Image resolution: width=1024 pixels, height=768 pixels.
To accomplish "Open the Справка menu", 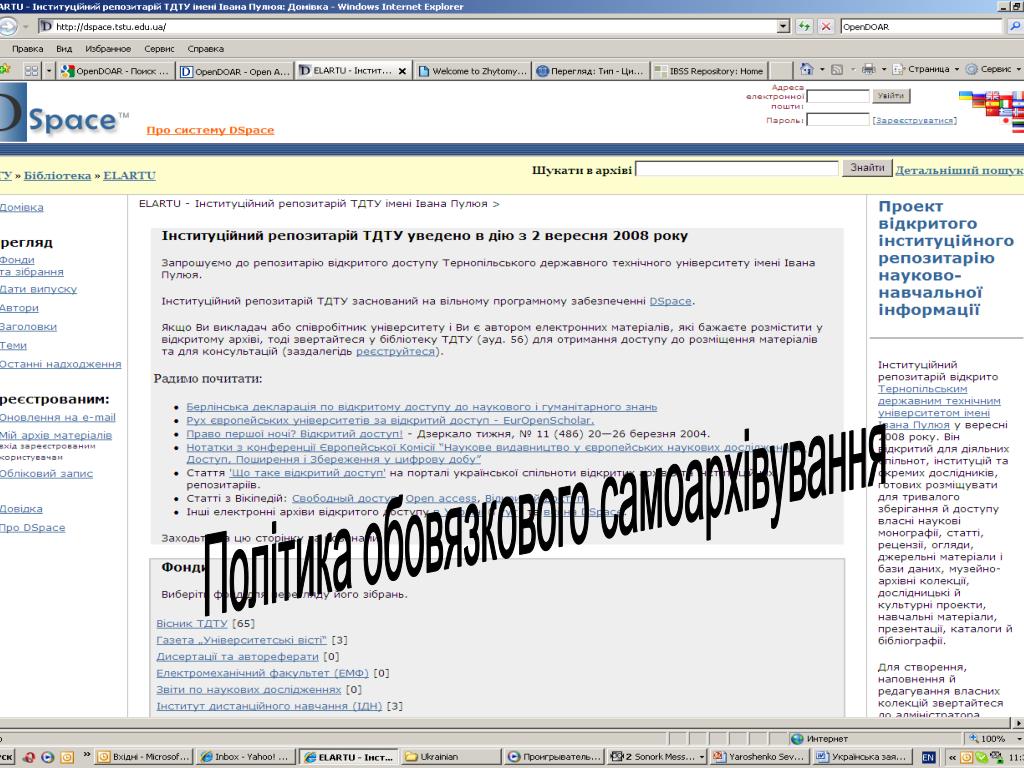I will (206, 48).
